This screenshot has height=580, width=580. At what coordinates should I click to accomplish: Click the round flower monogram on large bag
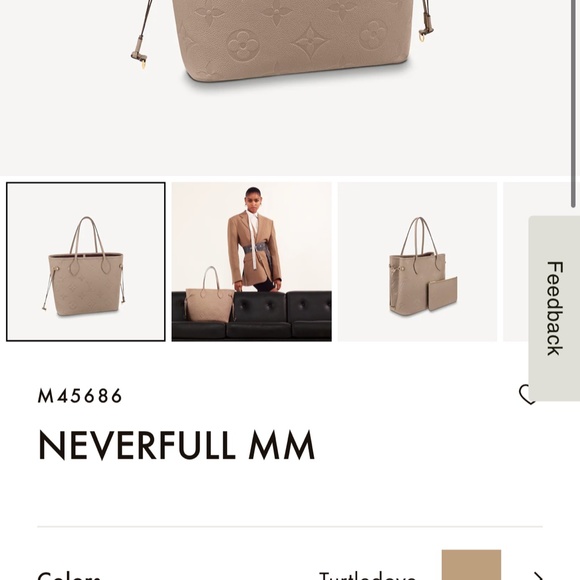[243, 45]
